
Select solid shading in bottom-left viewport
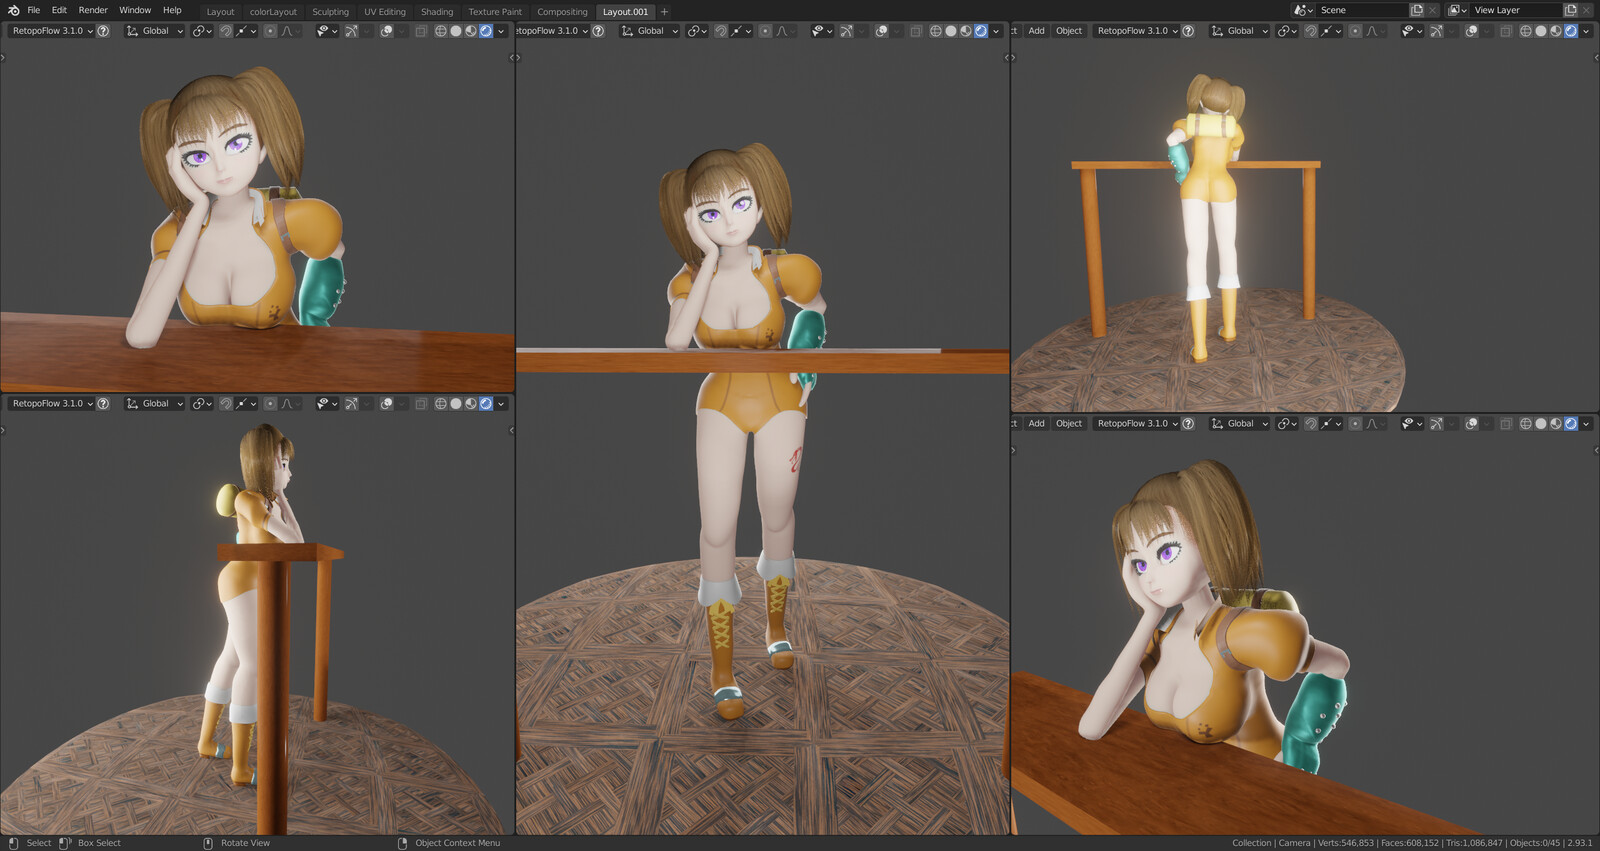click(456, 404)
